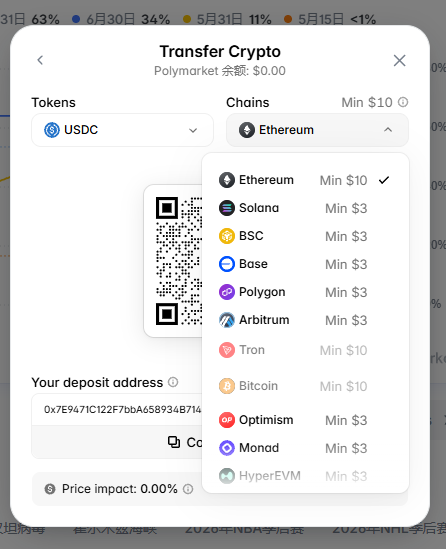This screenshot has height=549, width=446.
Task: Click the BSC chain icon
Action: tap(227, 236)
